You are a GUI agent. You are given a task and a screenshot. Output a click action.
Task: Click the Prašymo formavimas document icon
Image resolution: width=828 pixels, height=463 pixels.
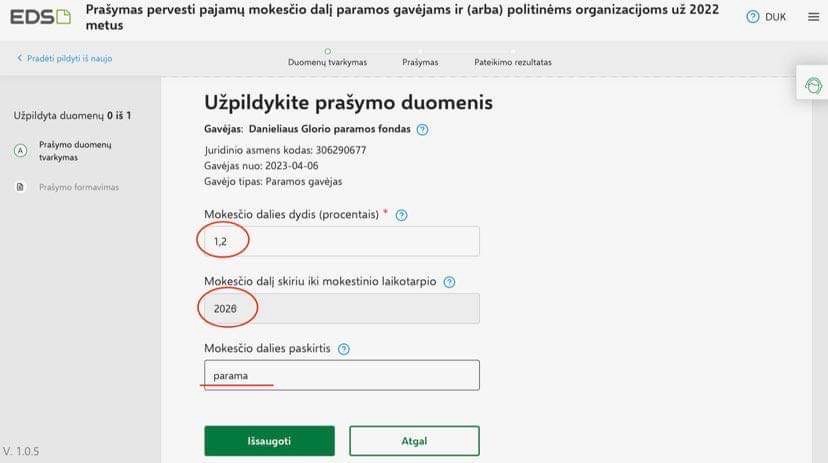20,187
